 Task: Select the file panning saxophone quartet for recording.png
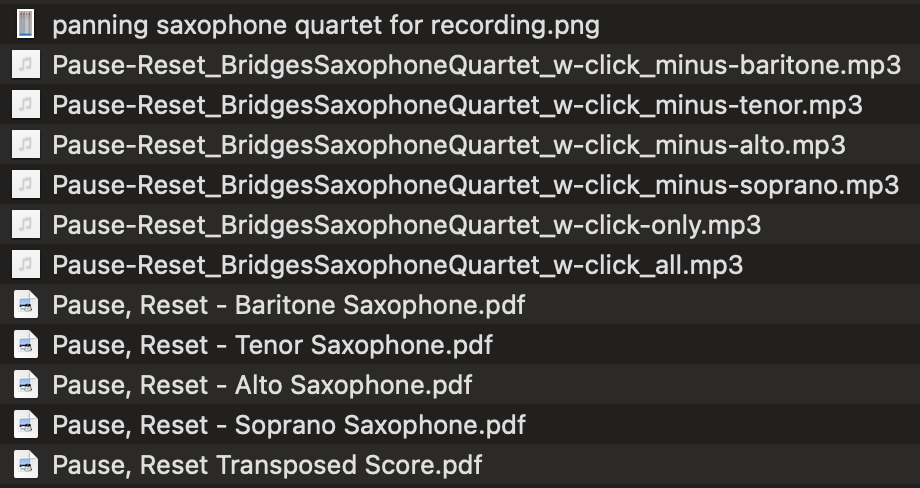pyautogui.click(x=326, y=24)
